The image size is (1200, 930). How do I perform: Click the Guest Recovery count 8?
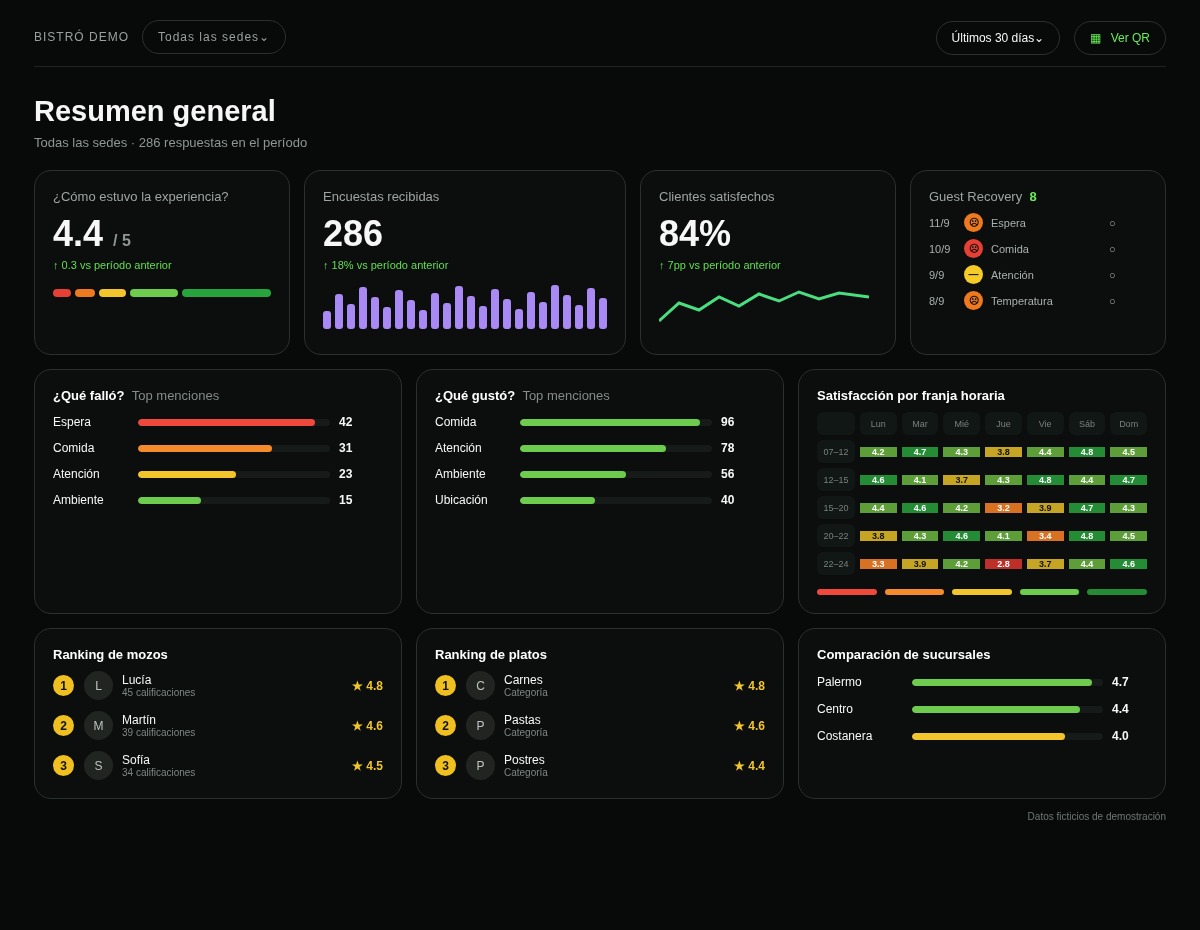pos(1033,197)
